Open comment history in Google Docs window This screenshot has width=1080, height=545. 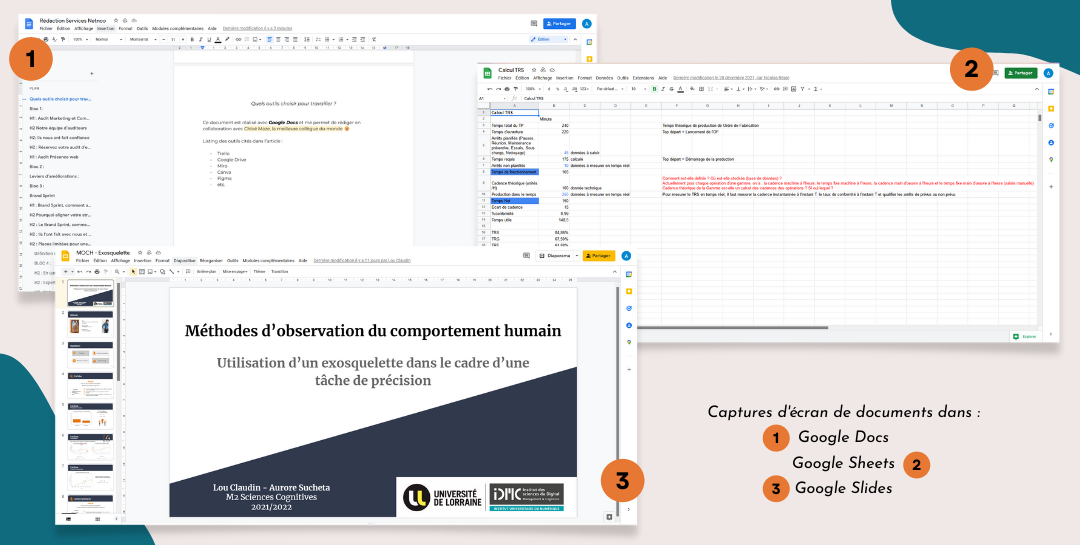[534, 23]
